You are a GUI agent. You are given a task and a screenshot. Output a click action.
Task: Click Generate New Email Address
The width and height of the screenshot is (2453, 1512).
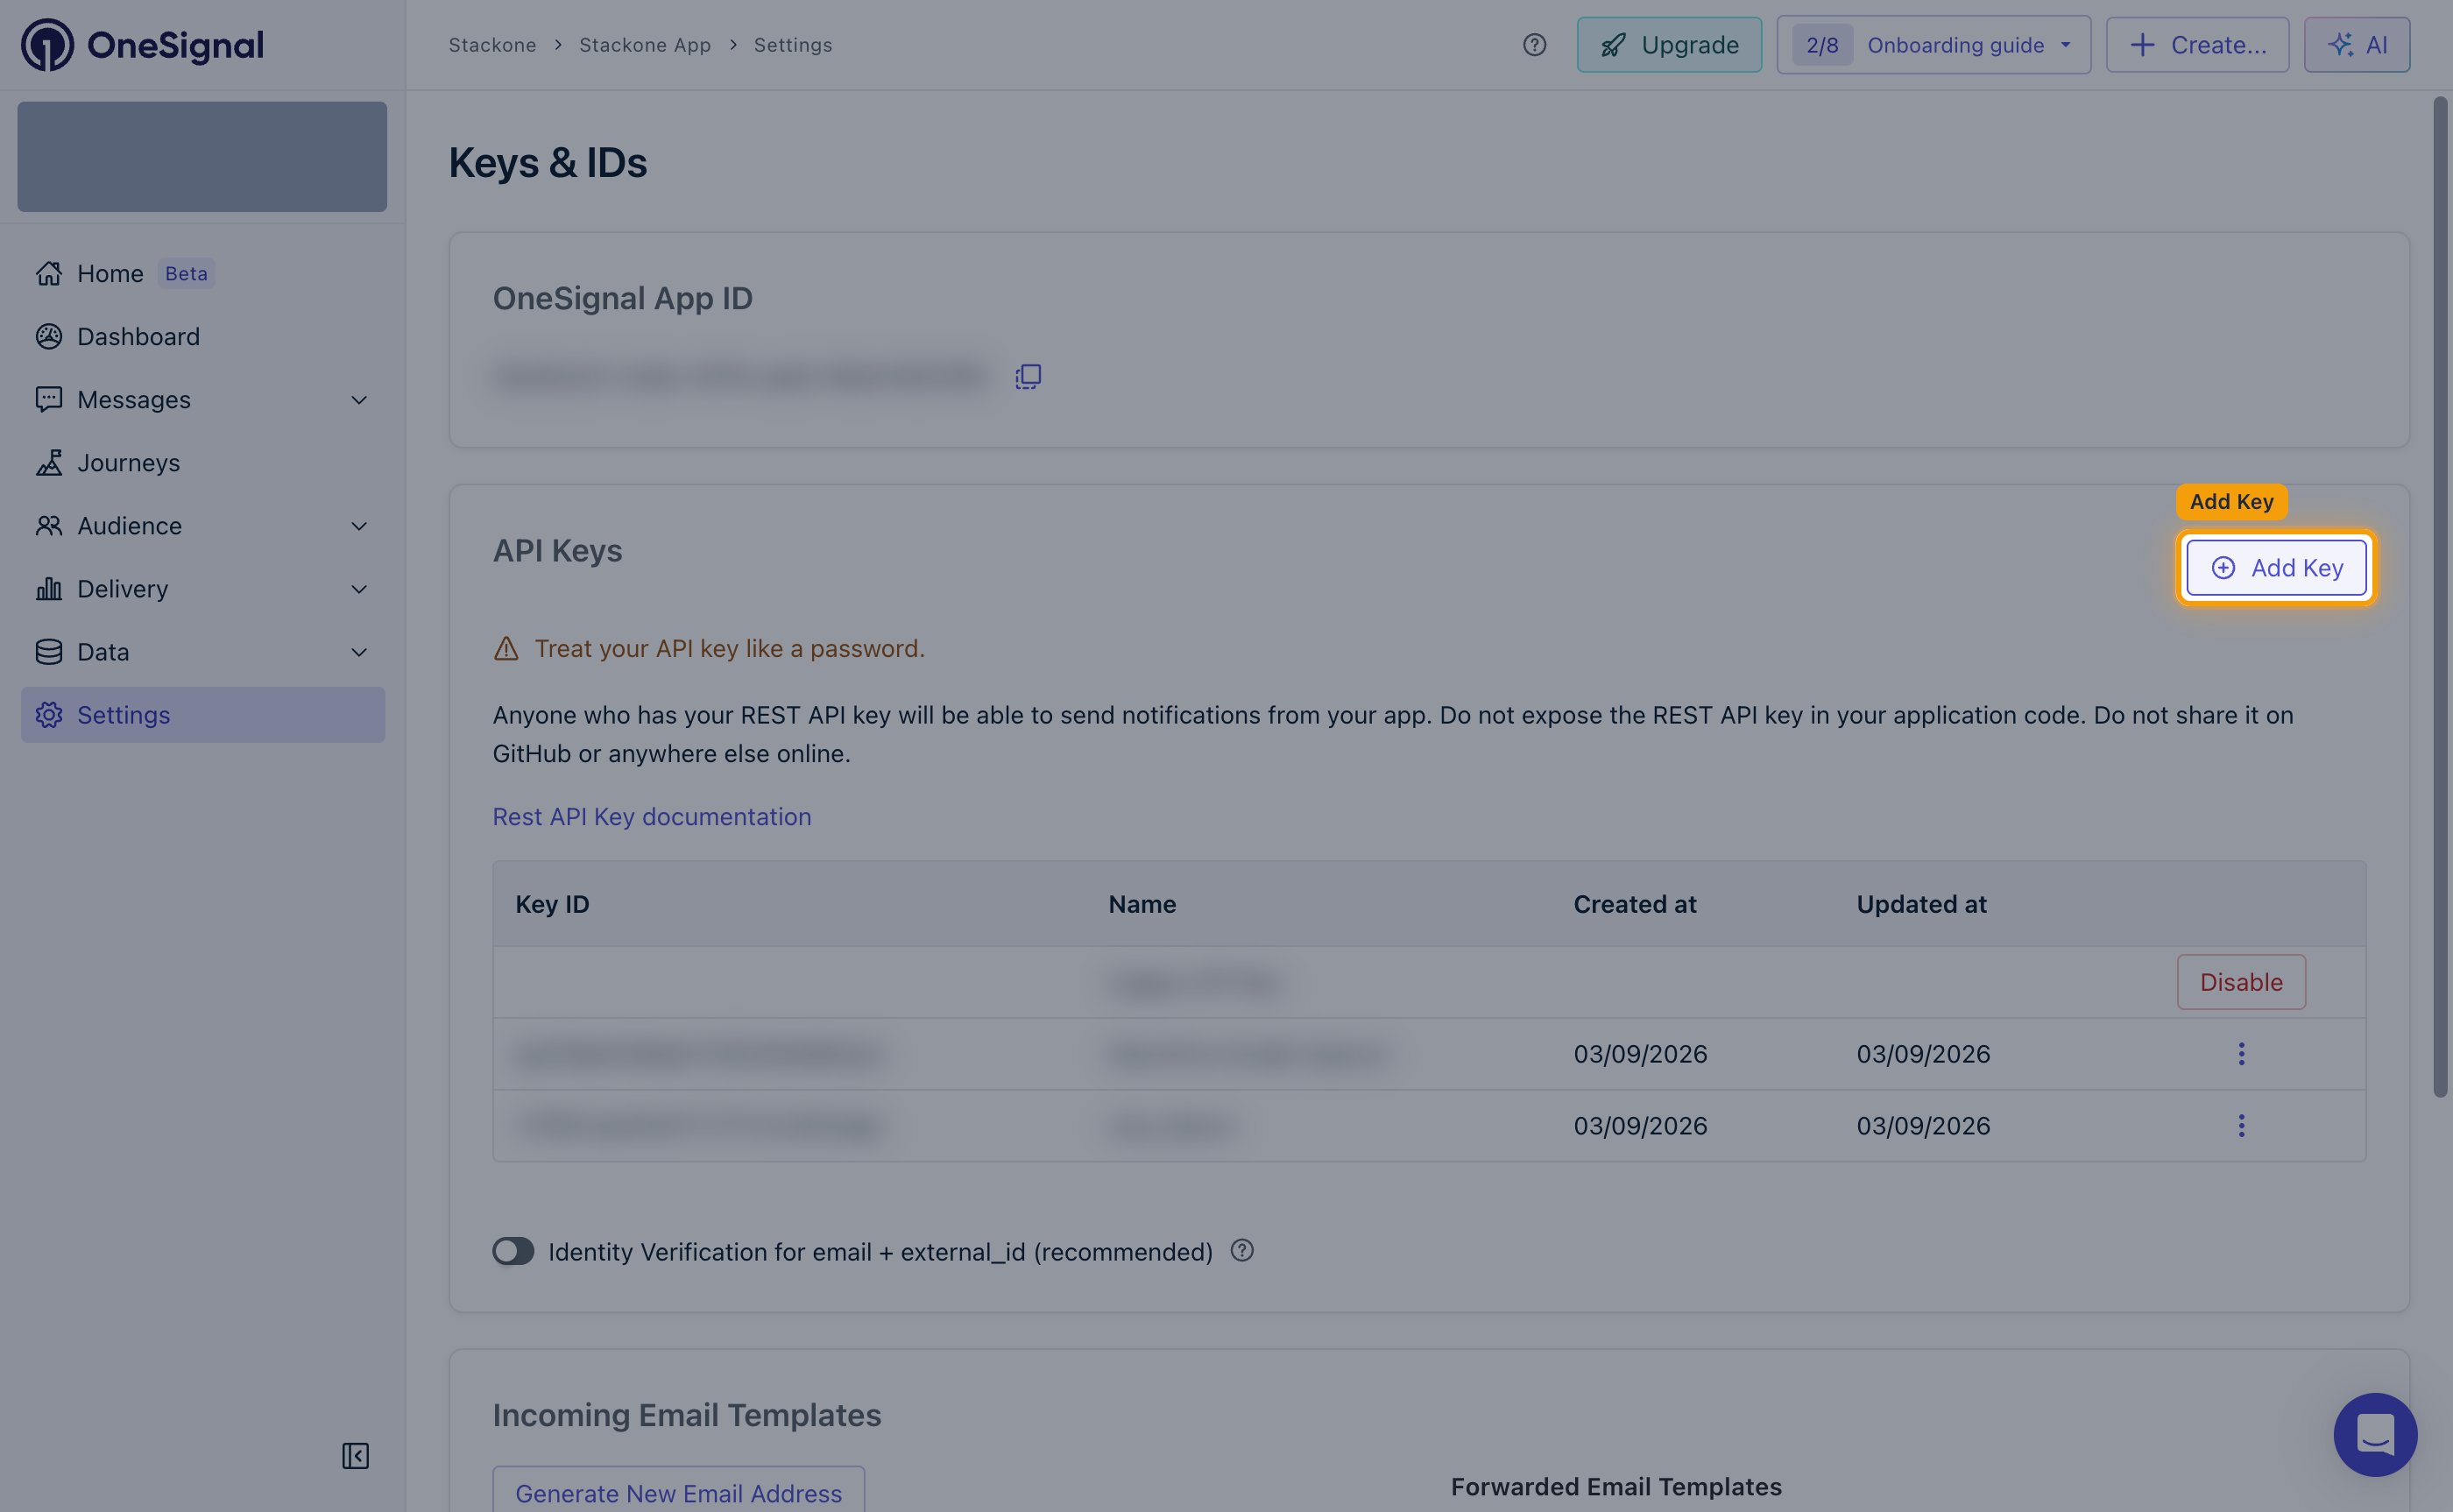click(x=679, y=1492)
